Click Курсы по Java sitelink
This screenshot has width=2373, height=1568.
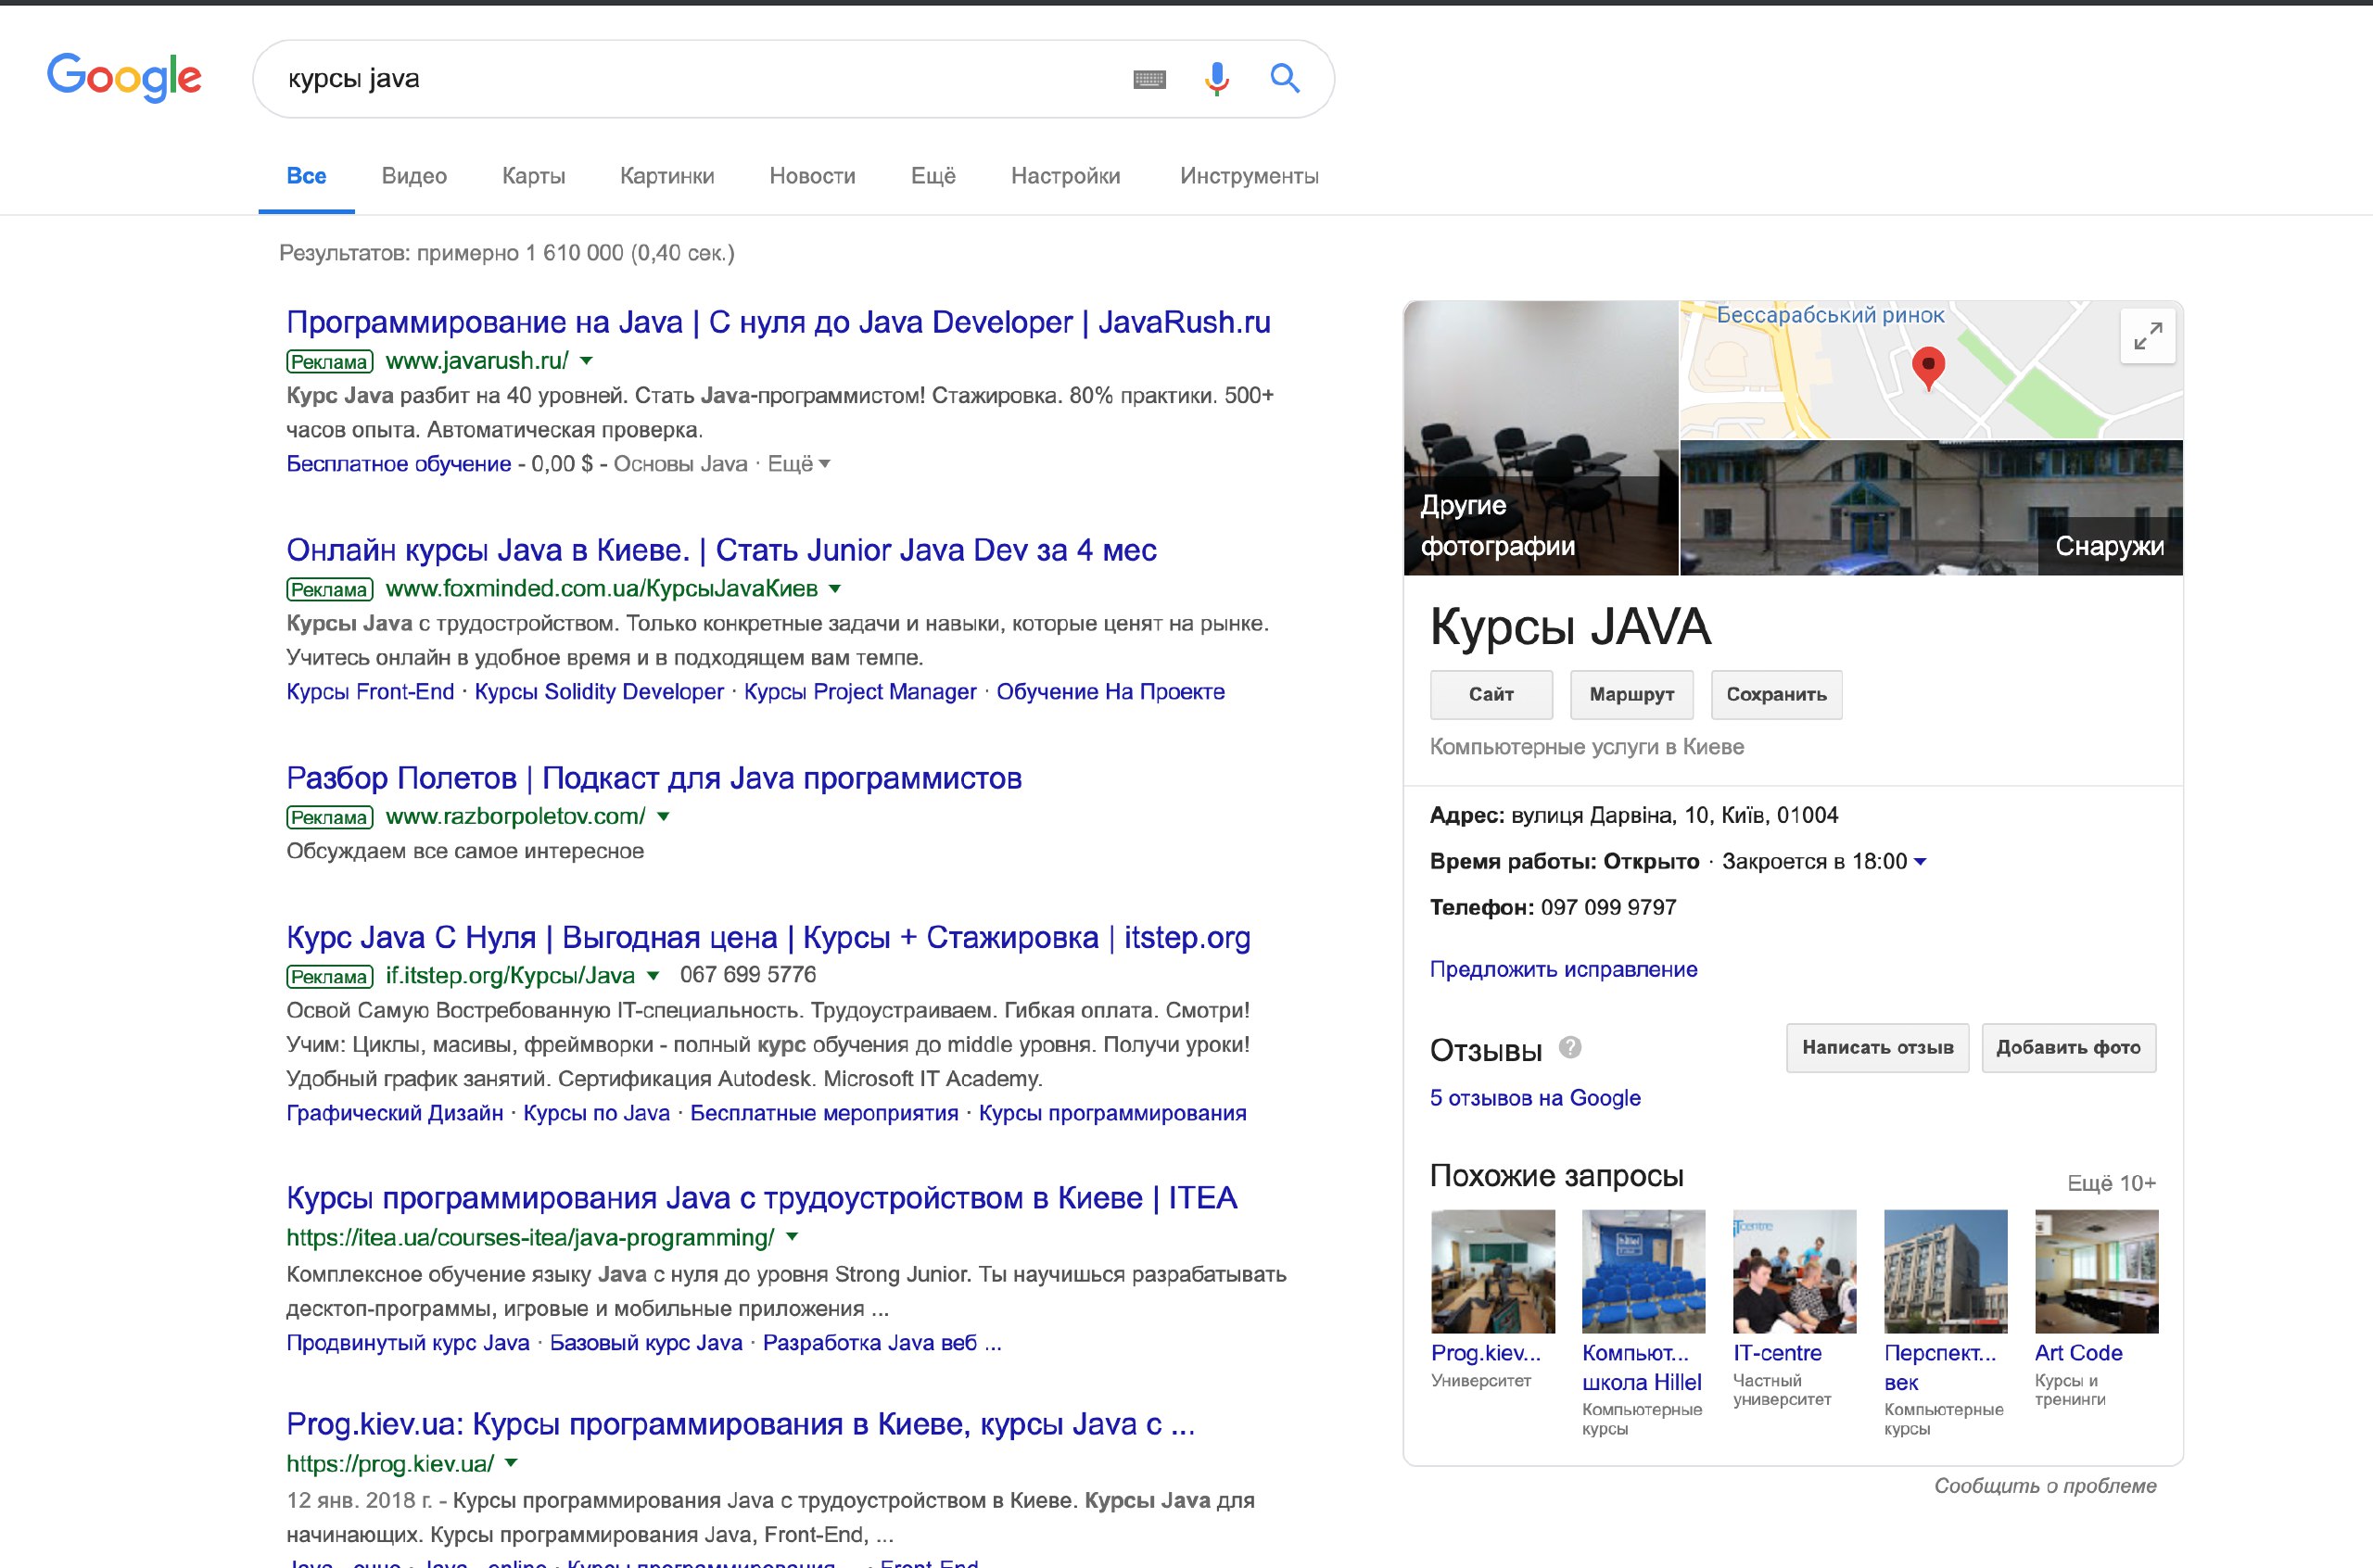(x=596, y=1113)
